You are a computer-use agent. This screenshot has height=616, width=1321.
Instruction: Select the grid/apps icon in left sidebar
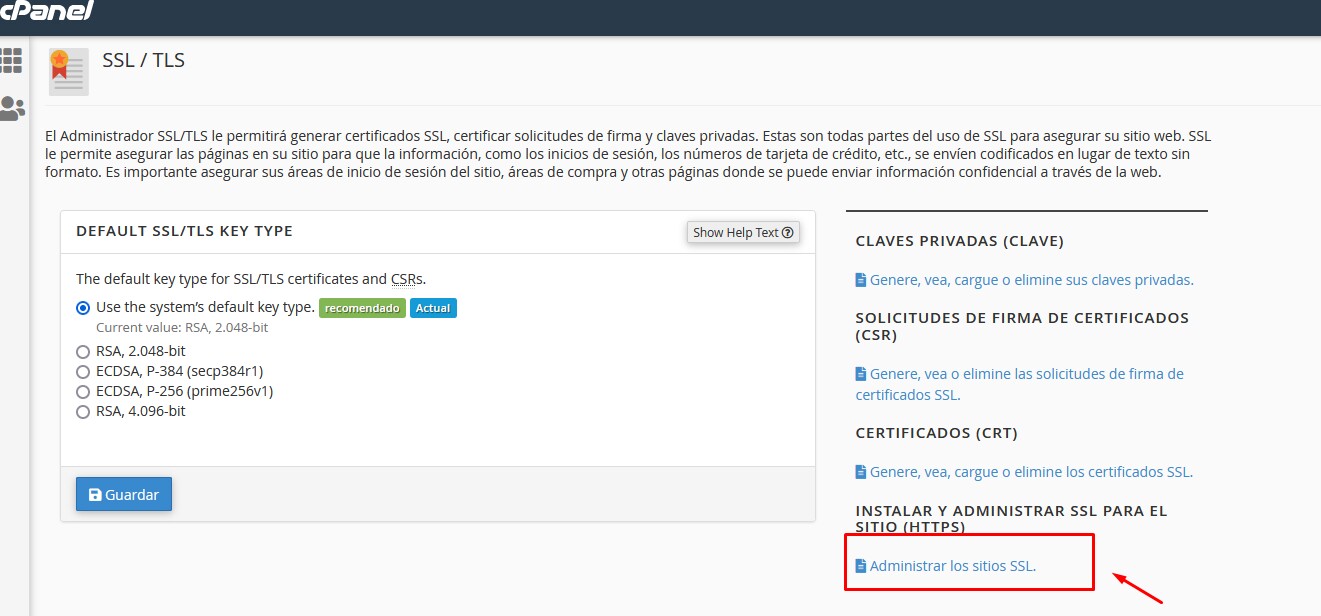tap(13, 62)
